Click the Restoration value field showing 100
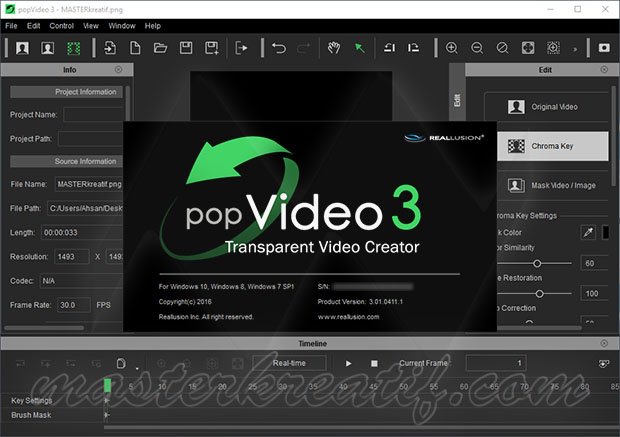The width and height of the screenshot is (620, 437). click(594, 293)
